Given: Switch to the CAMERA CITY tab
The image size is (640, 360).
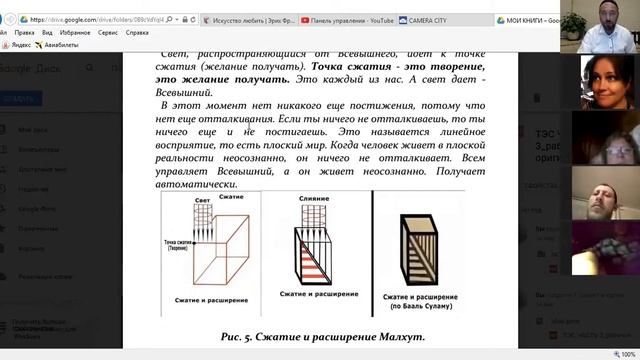Looking at the screenshot, I should (x=445, y=20).
